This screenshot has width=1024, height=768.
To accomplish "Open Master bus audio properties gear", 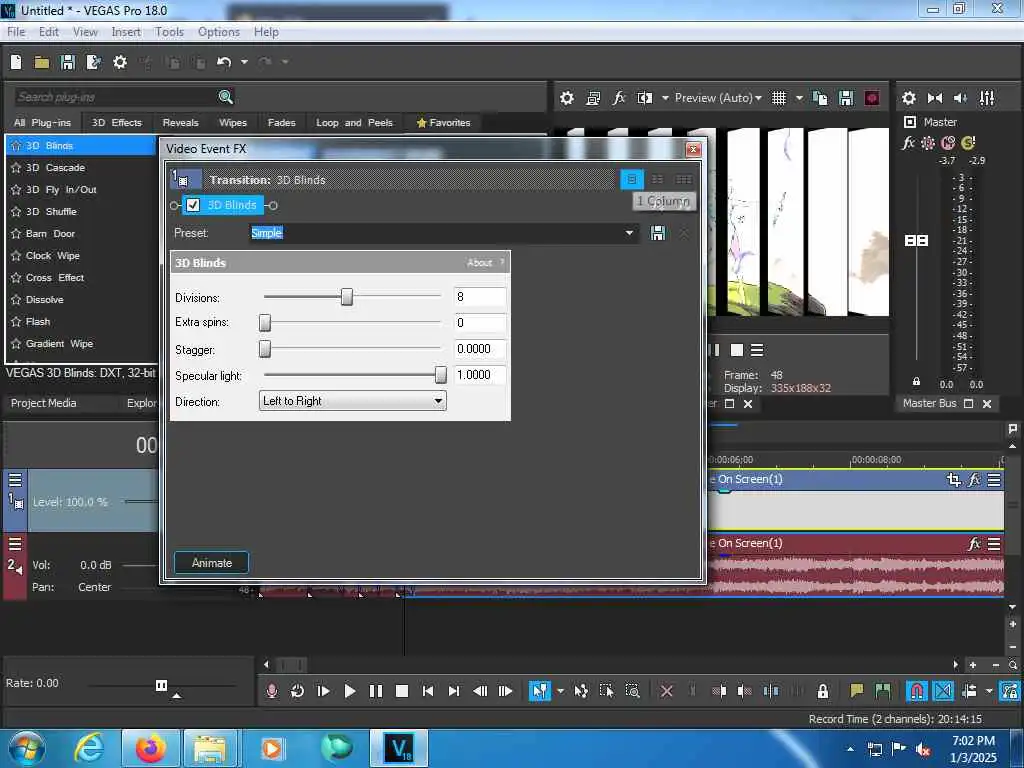I will pos(908,98).
